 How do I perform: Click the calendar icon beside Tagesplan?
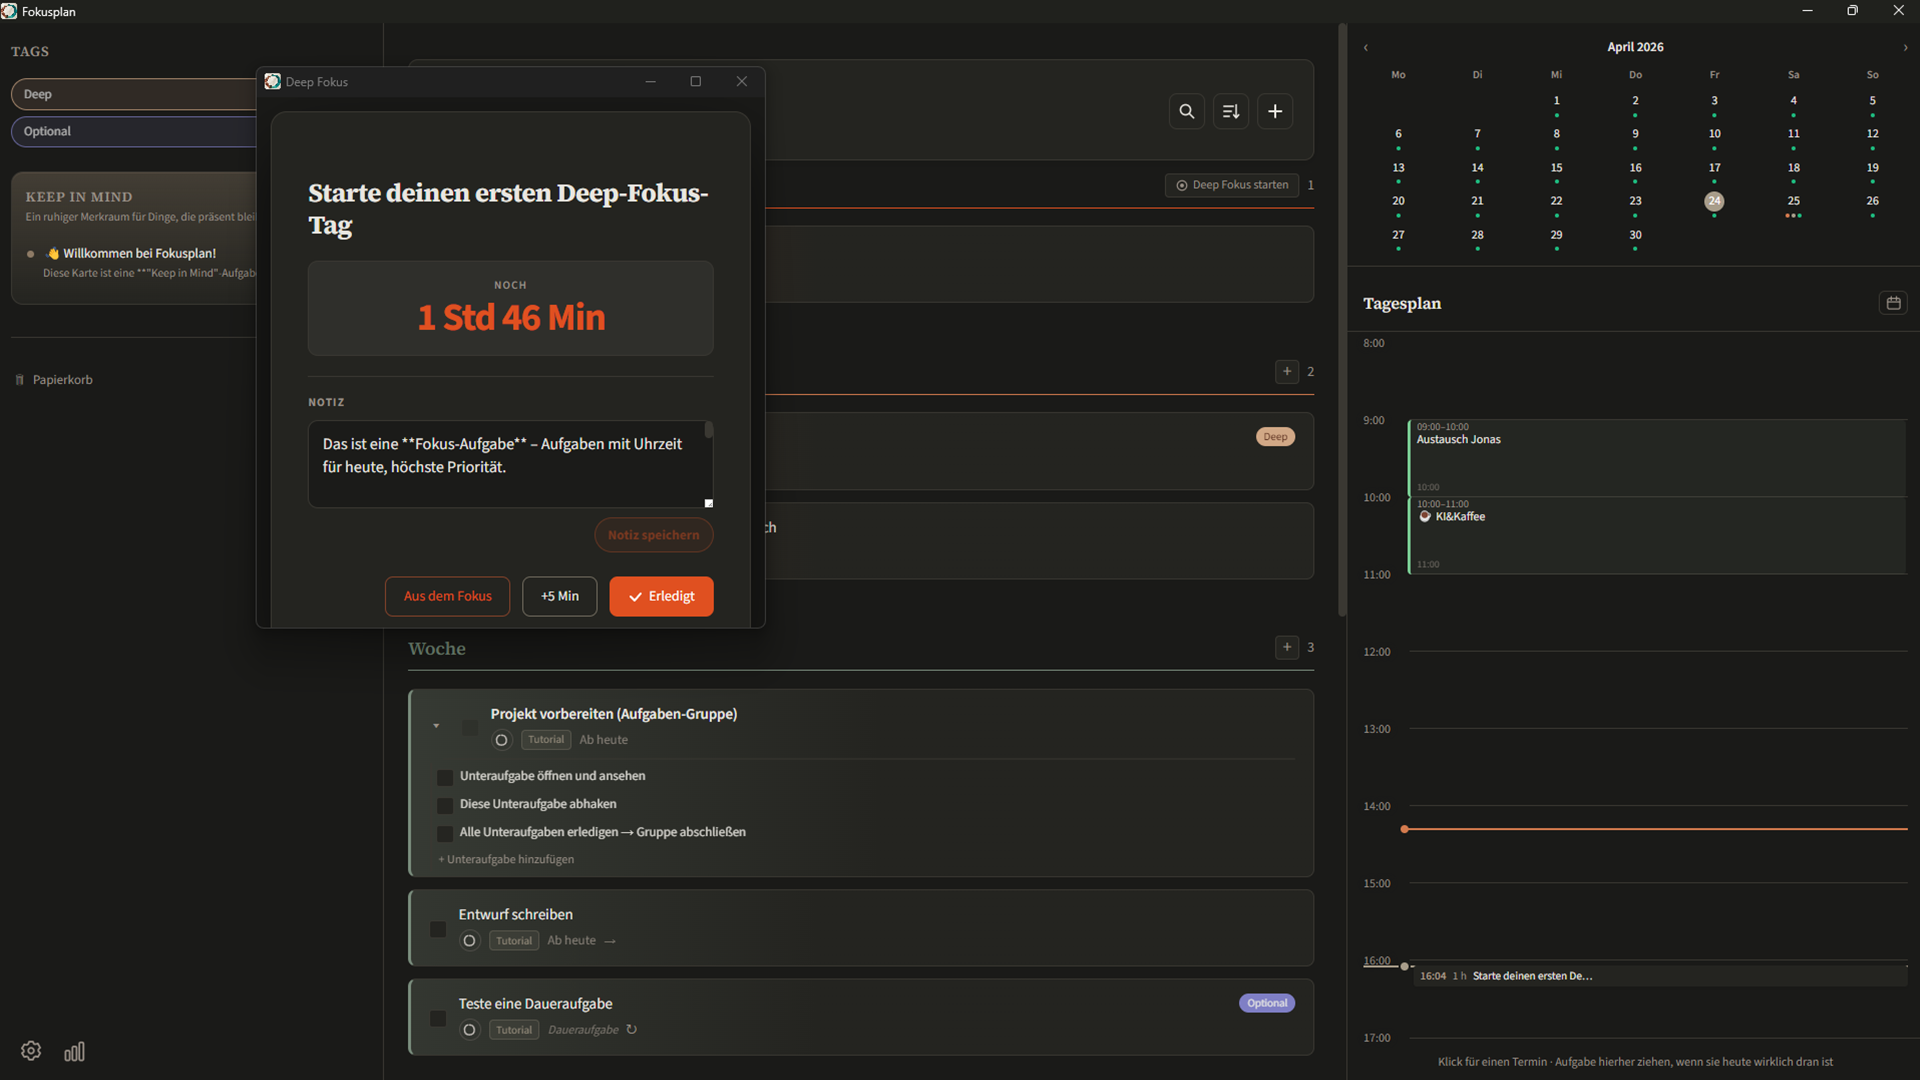(x=1893, y=303)
